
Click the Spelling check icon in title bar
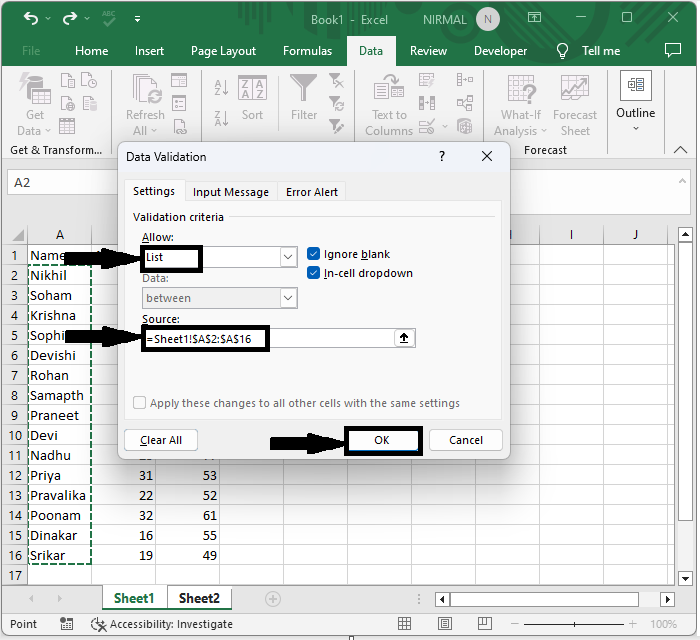click(x=108, y=18)
